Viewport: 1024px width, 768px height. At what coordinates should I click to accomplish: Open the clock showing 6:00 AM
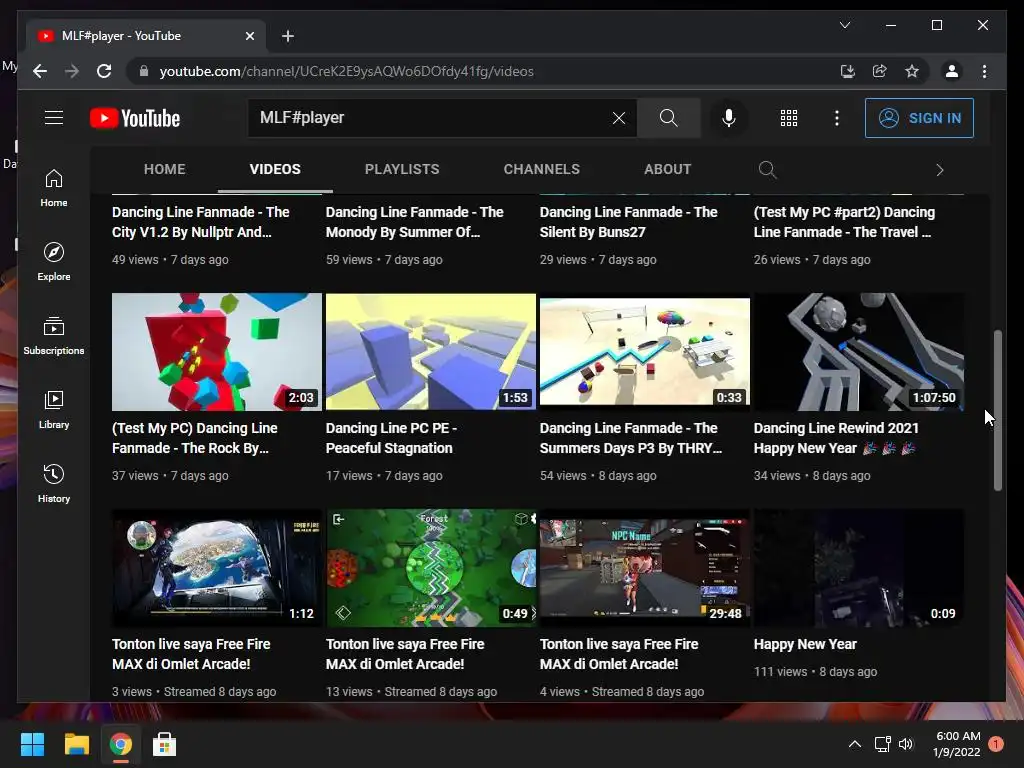(957, 744)
